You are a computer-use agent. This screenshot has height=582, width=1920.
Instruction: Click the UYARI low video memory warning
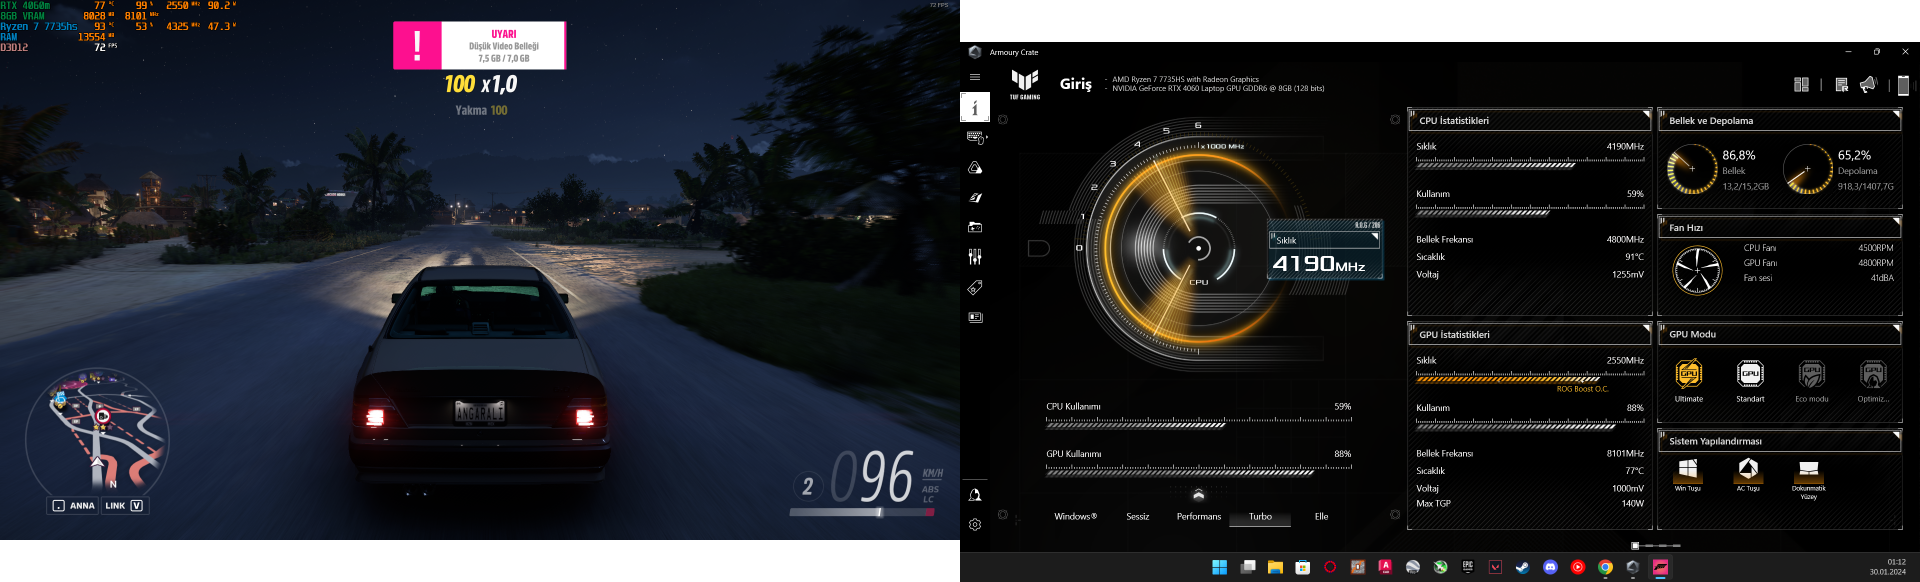[x=479, y=46]
